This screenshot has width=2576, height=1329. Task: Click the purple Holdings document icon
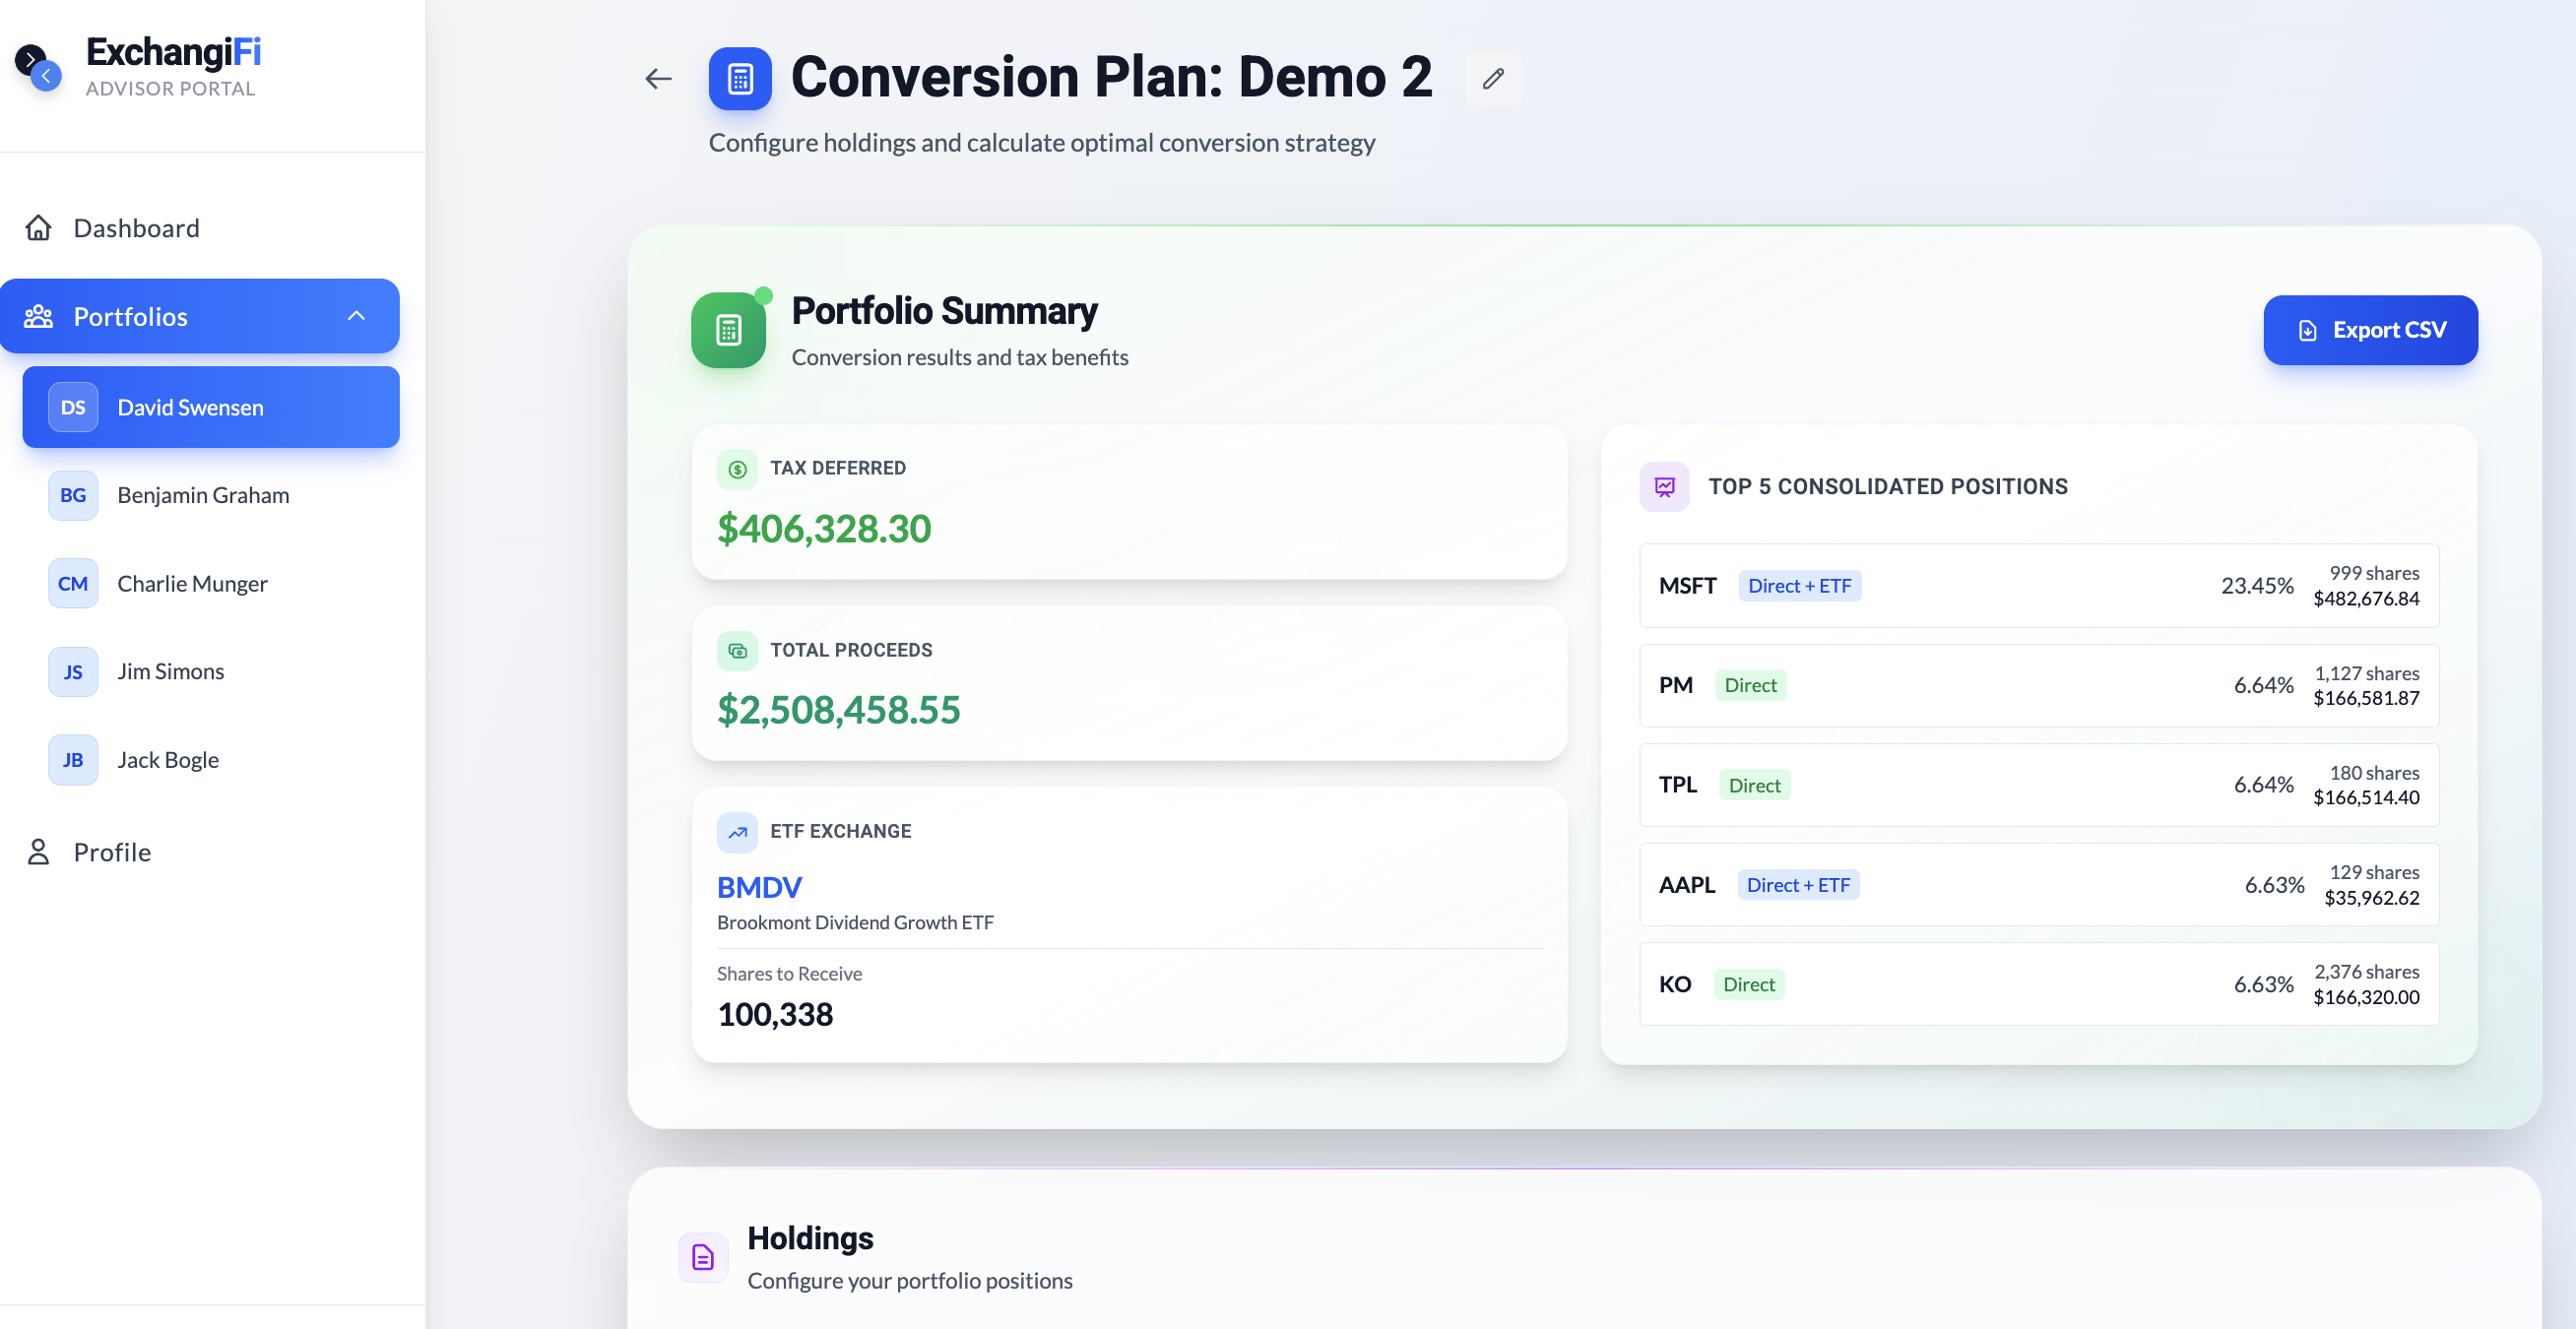click(703, 1257)
